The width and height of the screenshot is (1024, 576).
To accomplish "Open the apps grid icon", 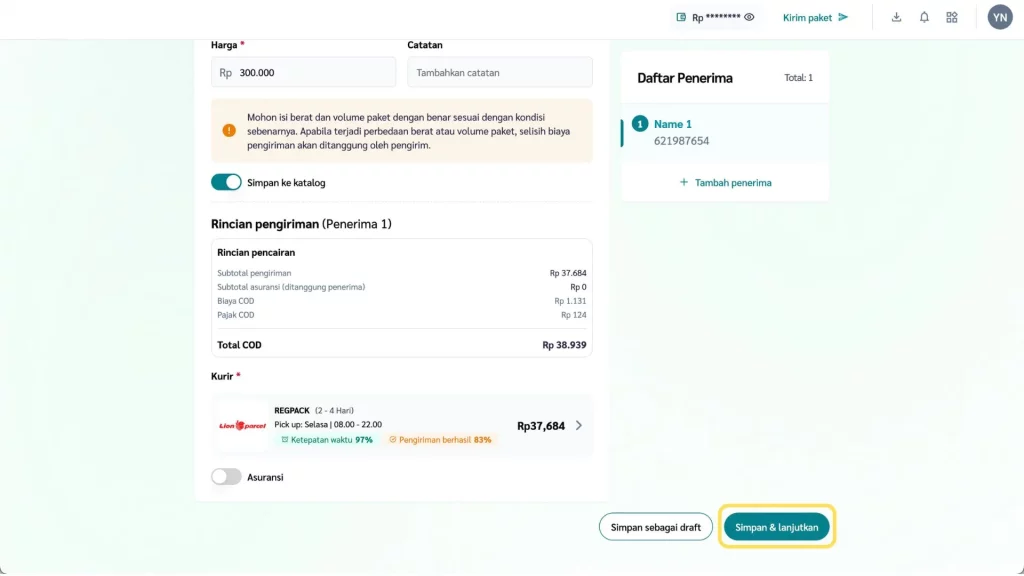I will [x=952, y=17].
